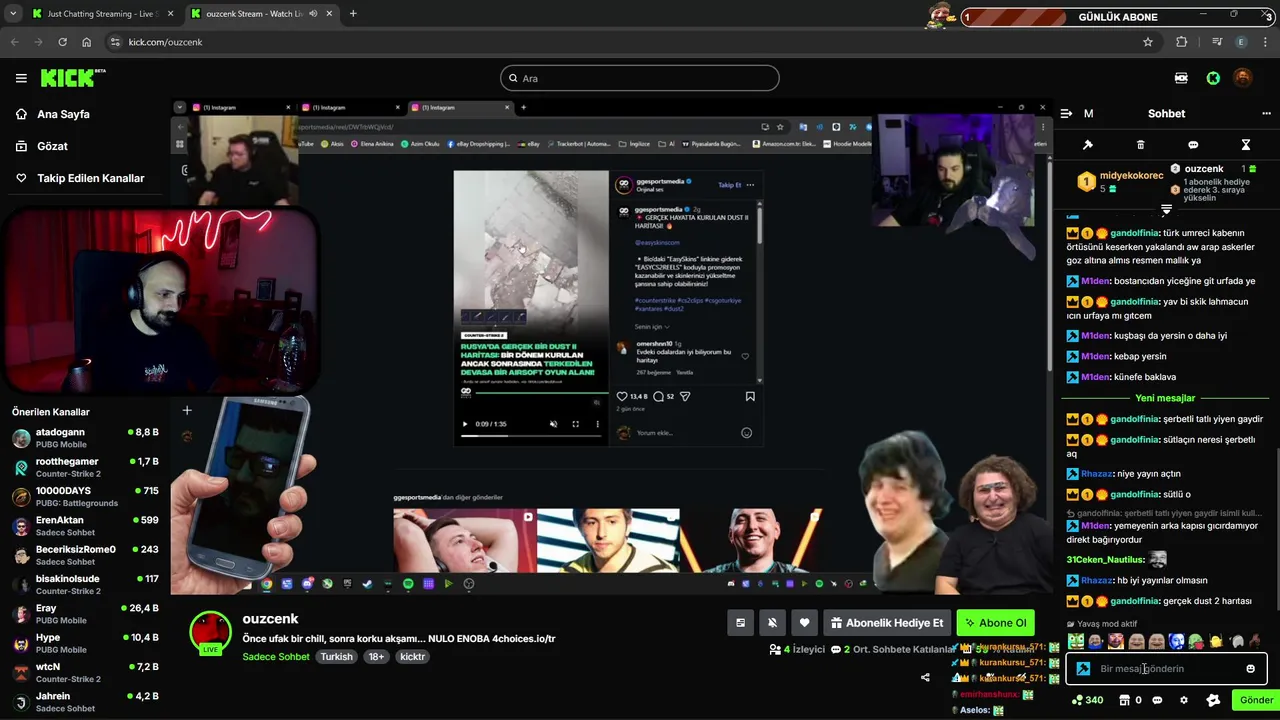Open Hype recommended channel
Viewport: 1280px width, 720px height.
(85, 643)
